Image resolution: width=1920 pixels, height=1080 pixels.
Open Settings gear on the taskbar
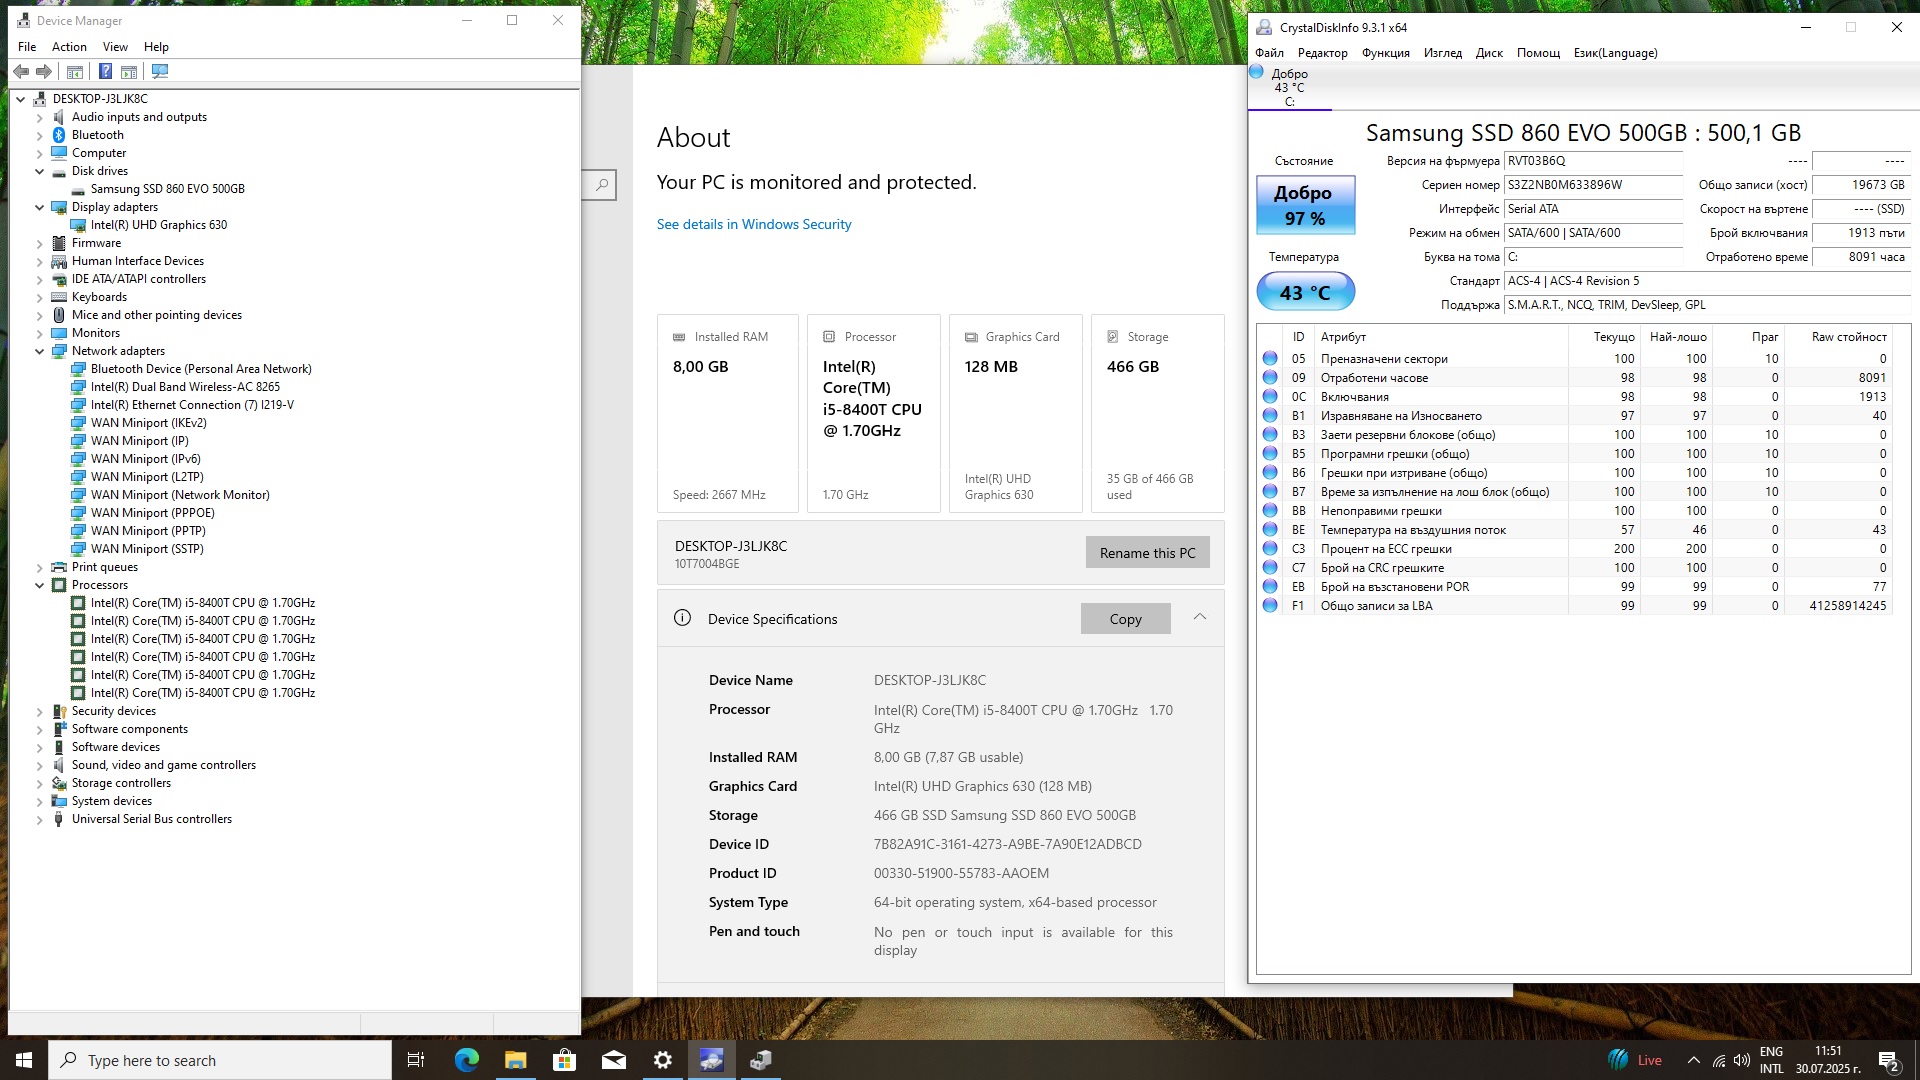point(663,1060)
